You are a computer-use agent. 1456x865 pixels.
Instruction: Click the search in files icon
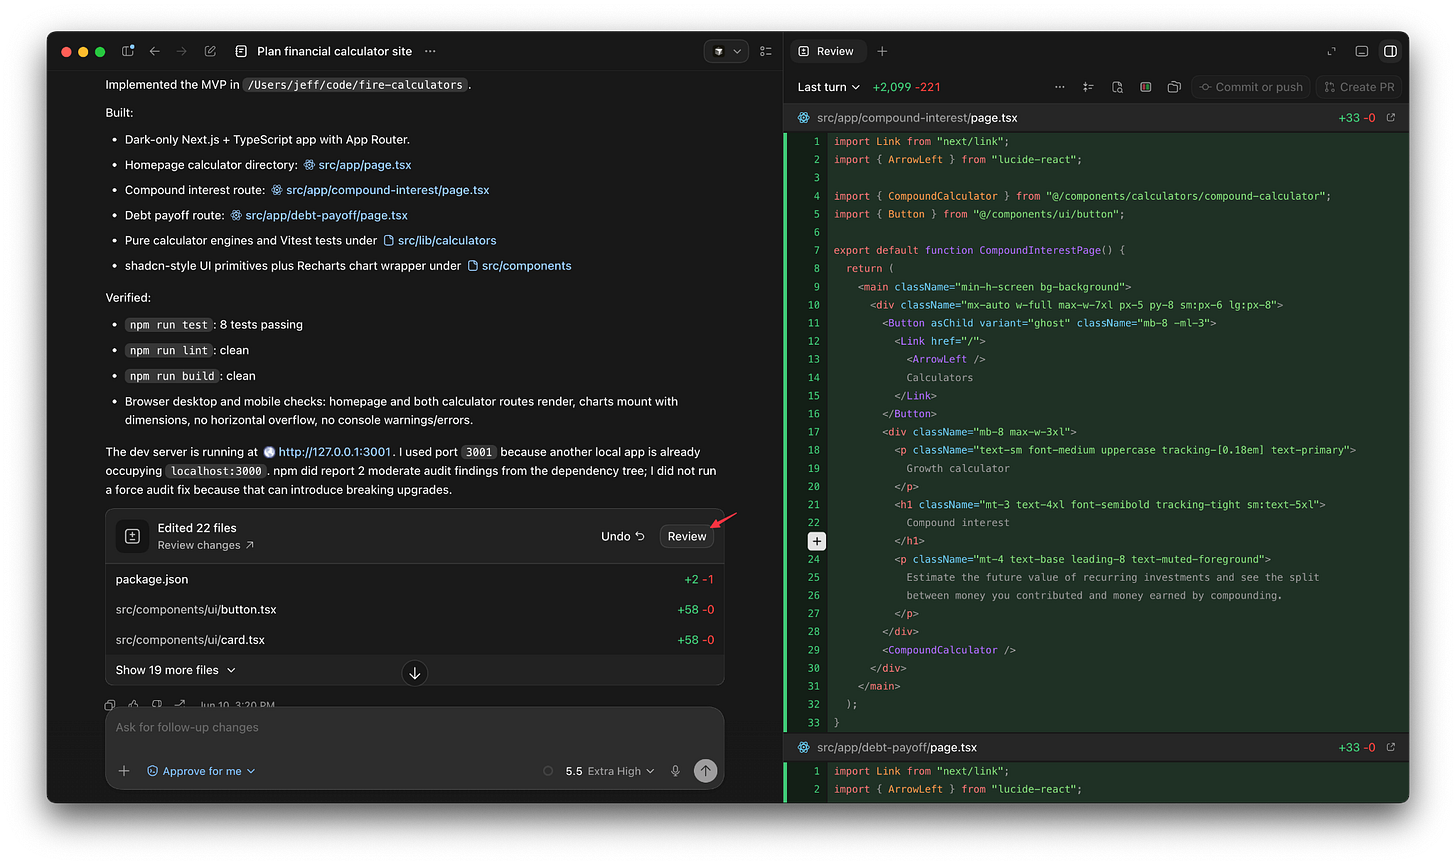[x=1117, y=87]
